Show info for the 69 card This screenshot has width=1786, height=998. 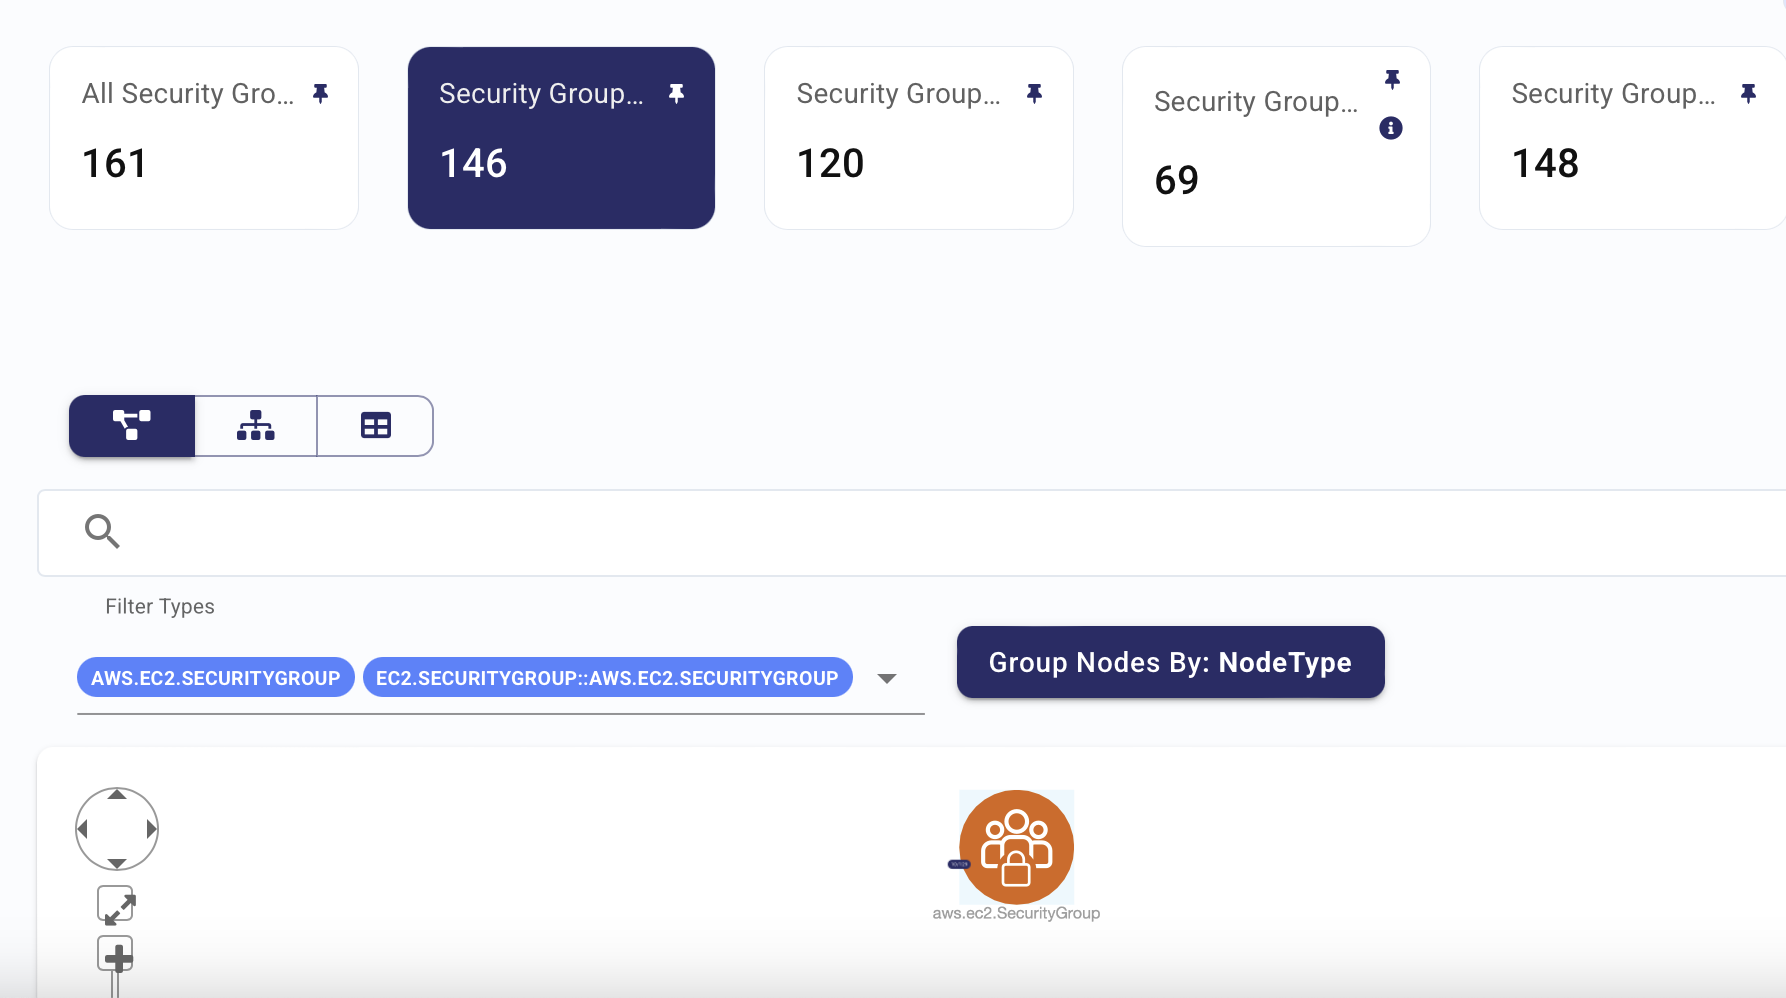[1391, 128]
